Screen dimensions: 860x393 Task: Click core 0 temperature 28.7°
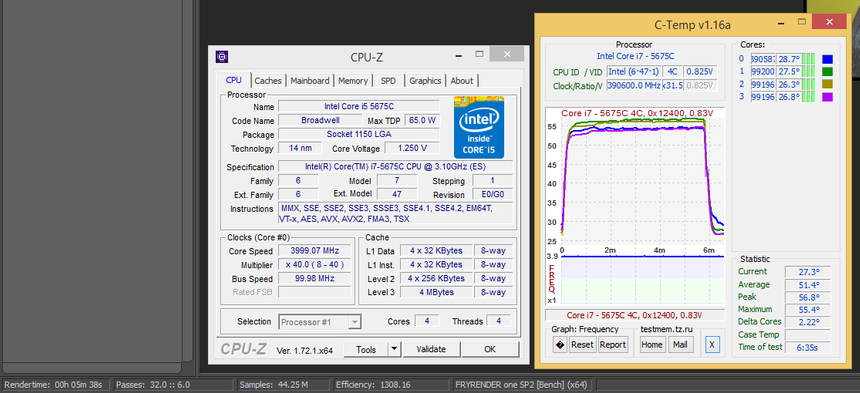(789, 59)
